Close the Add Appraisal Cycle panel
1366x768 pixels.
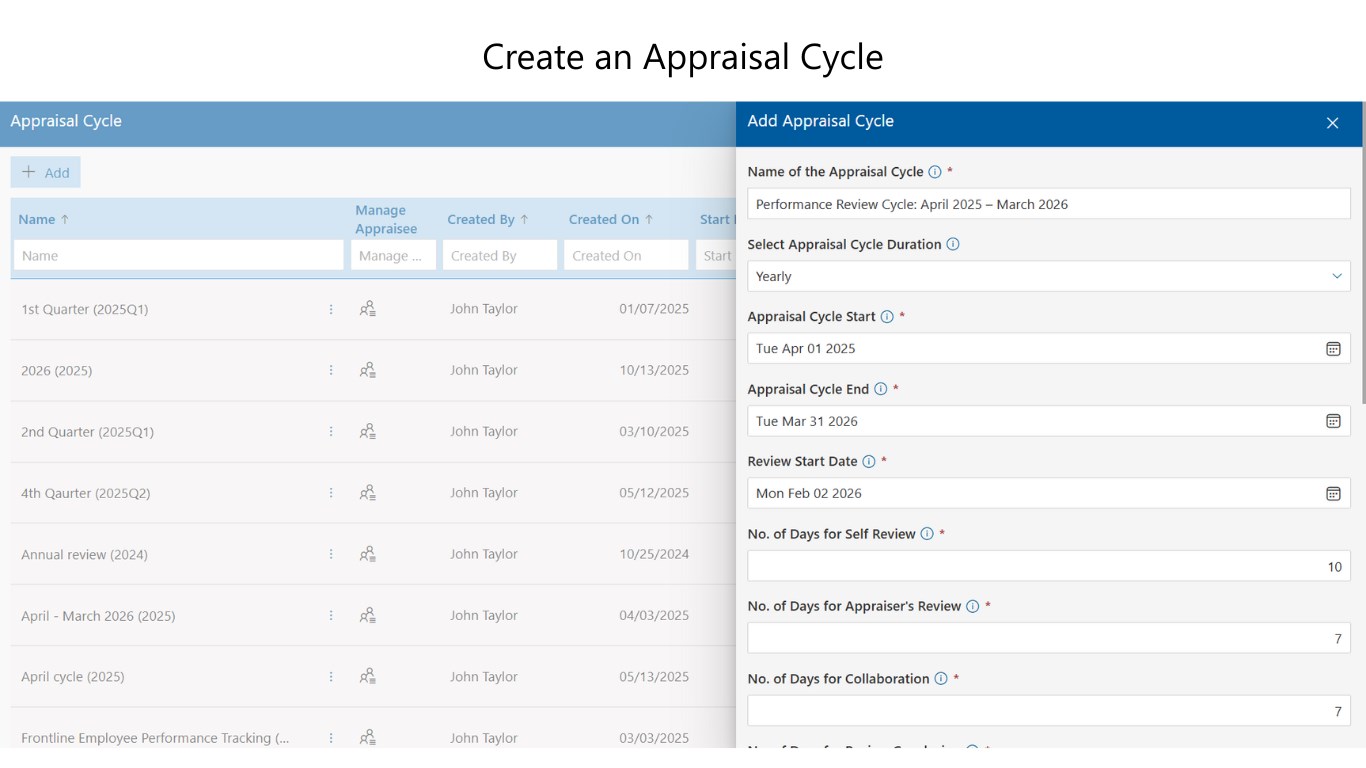click(x=1332, y=122)
